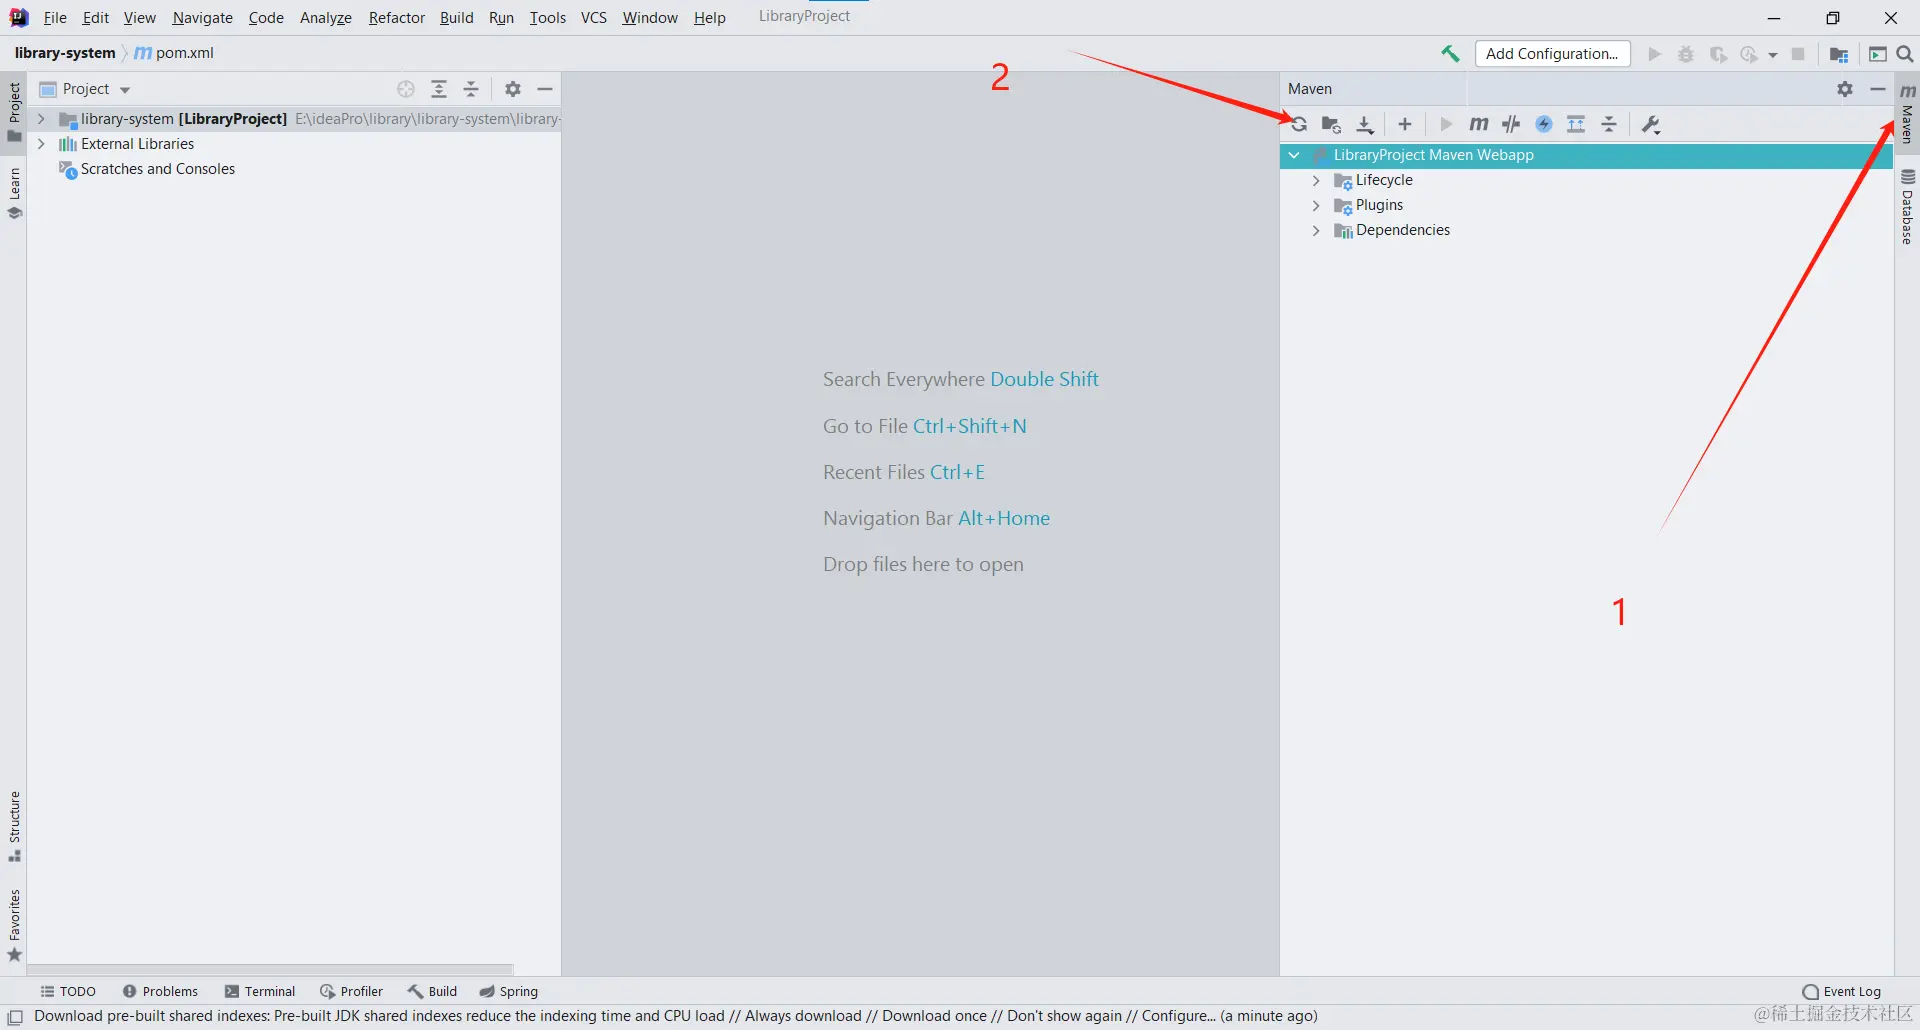This screenshot has width=1920, height=1030.
Task: Toggle Maven skip tests mode
Action: [1544, 124]
